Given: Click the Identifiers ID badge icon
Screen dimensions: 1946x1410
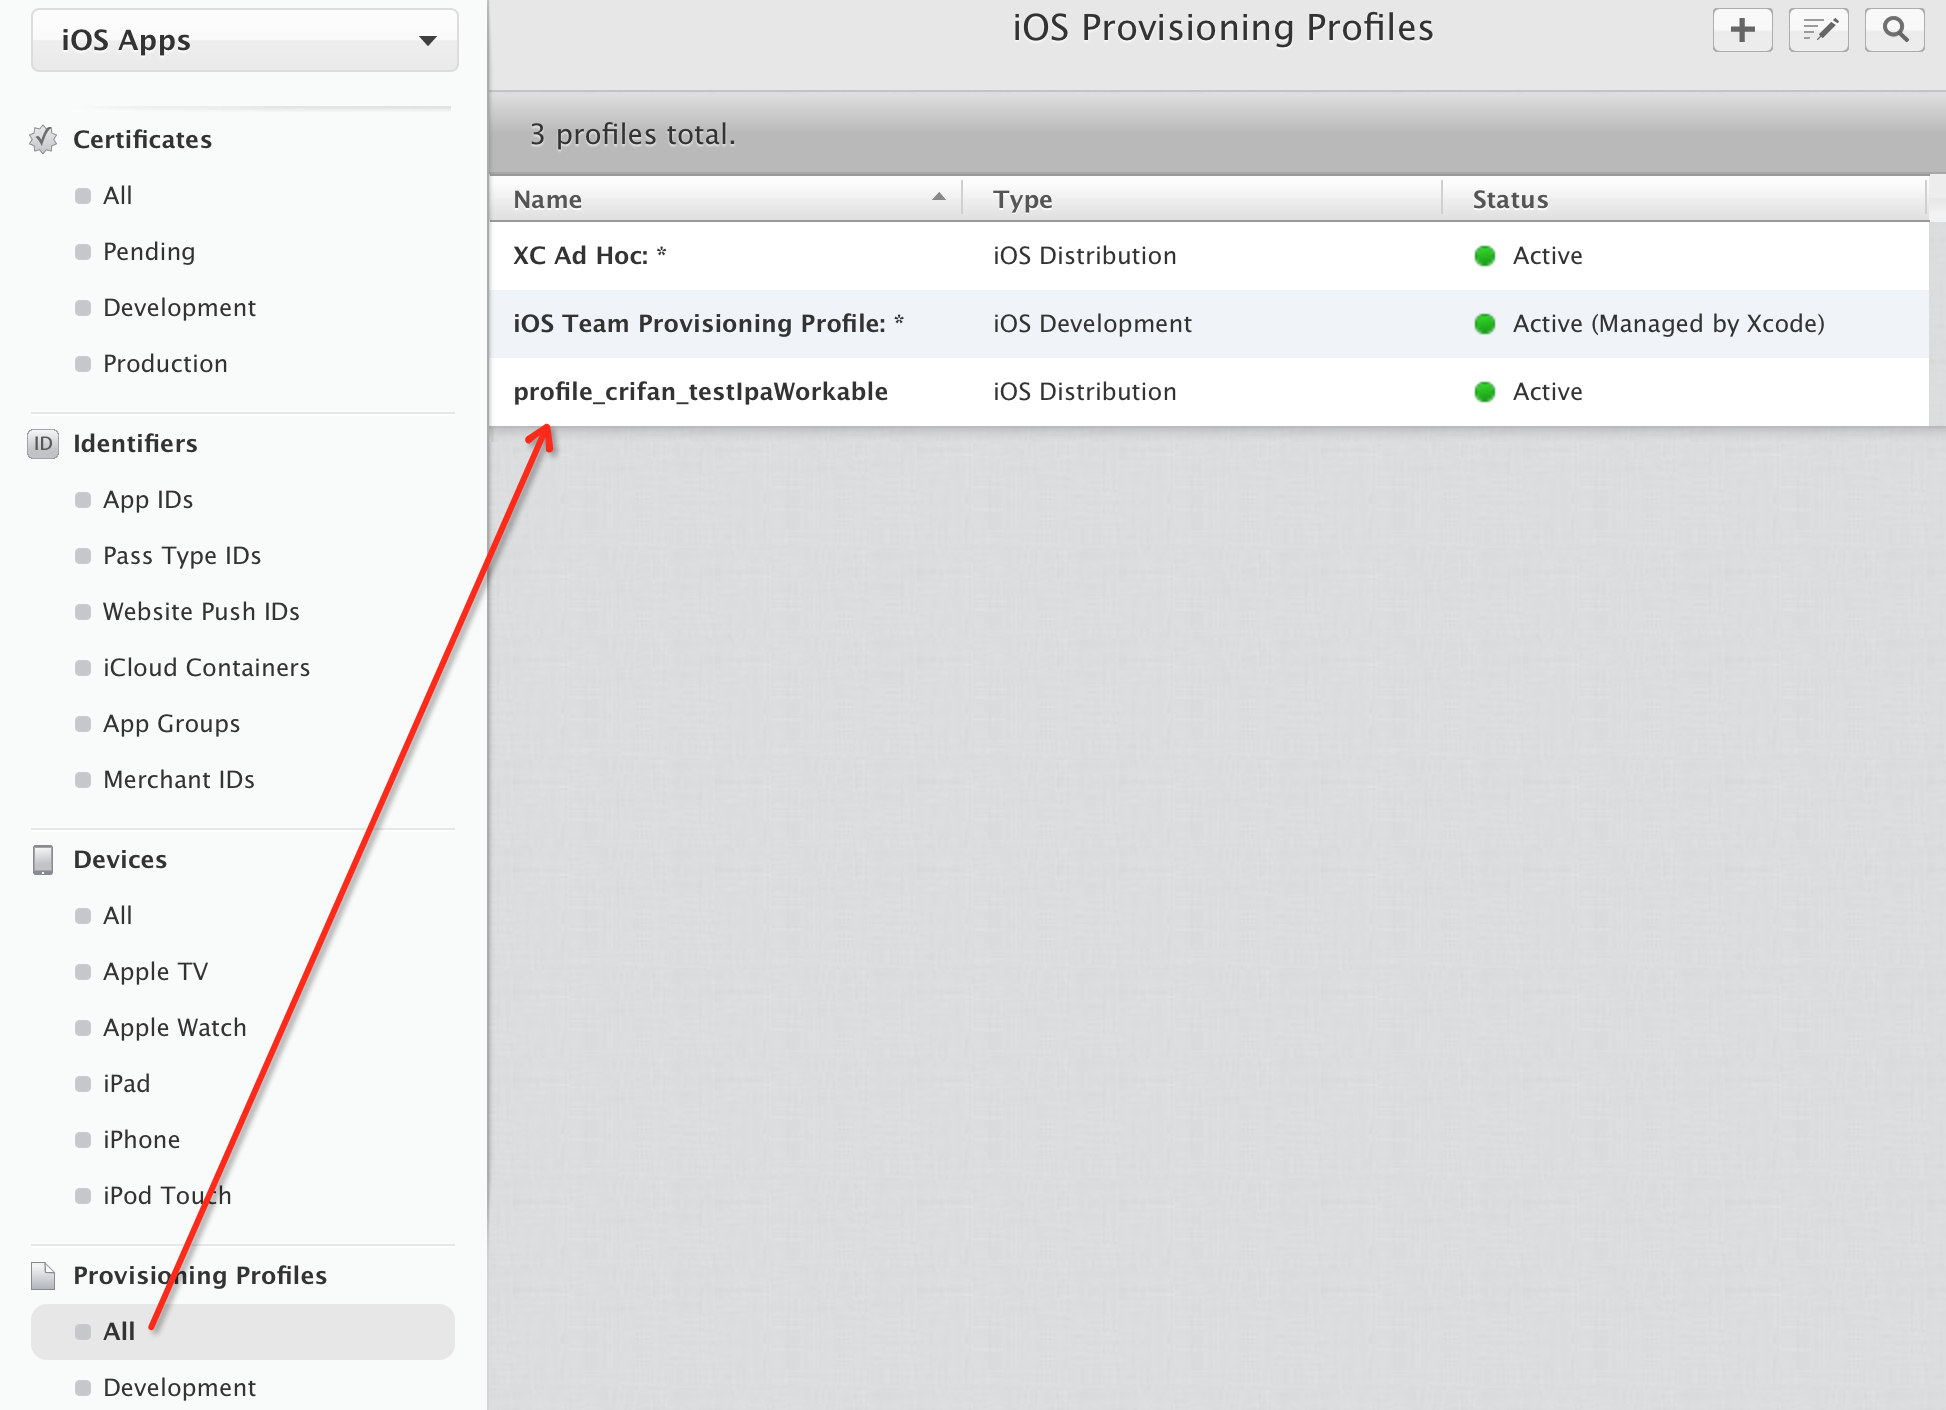Looking at the screenshot, I should tap(43, 443).
